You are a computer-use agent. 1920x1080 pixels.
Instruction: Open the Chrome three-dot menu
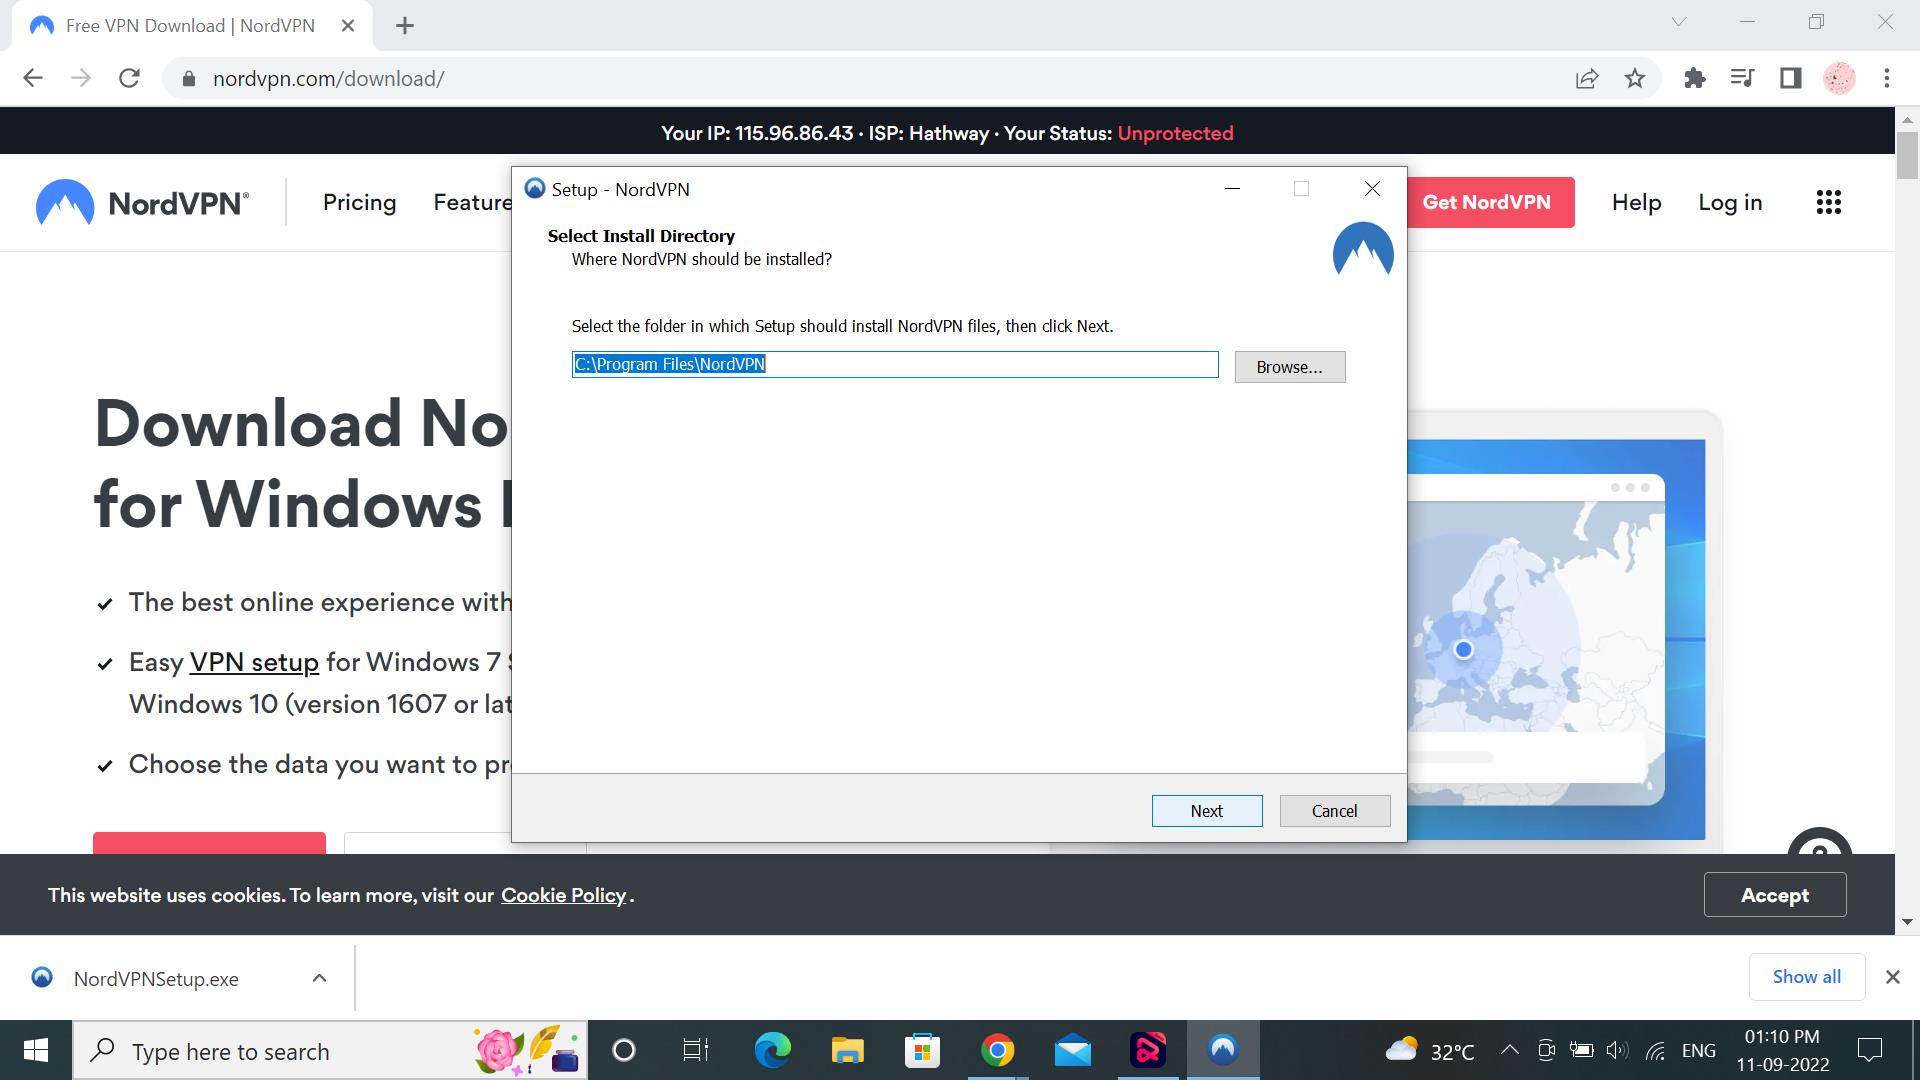point(1887,78)
